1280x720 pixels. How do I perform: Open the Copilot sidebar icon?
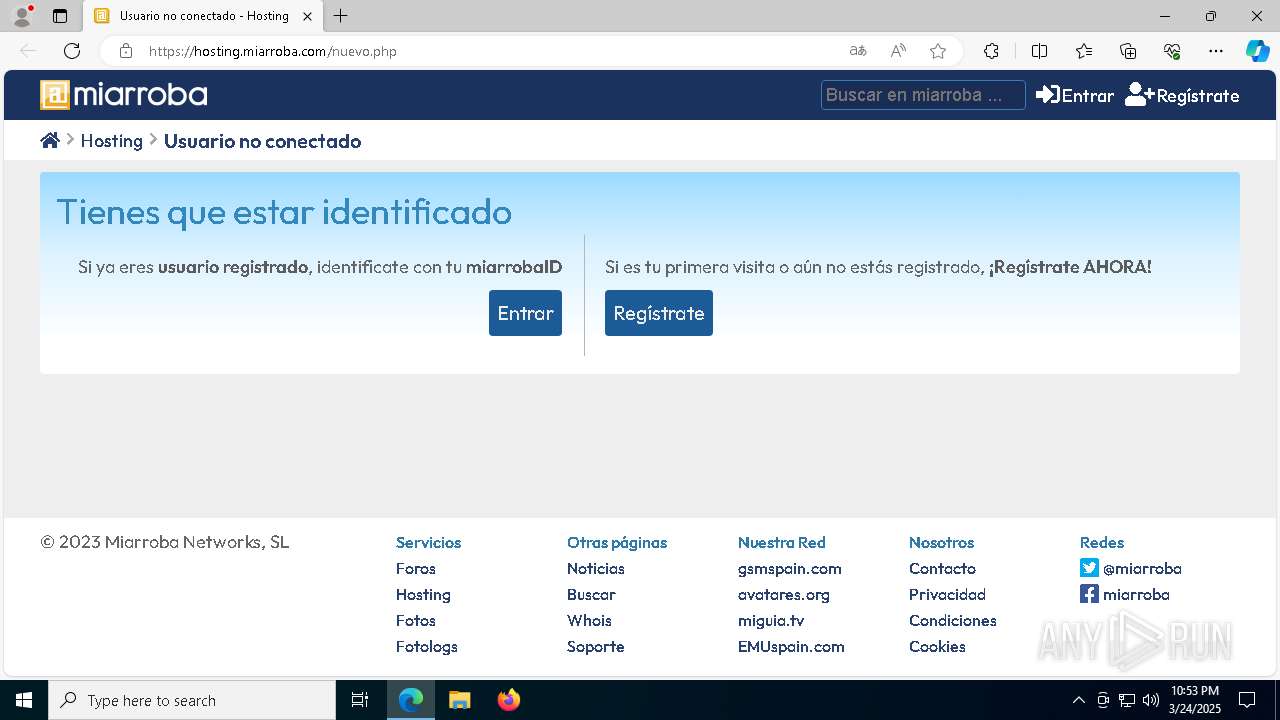(x=1257, y=51)
